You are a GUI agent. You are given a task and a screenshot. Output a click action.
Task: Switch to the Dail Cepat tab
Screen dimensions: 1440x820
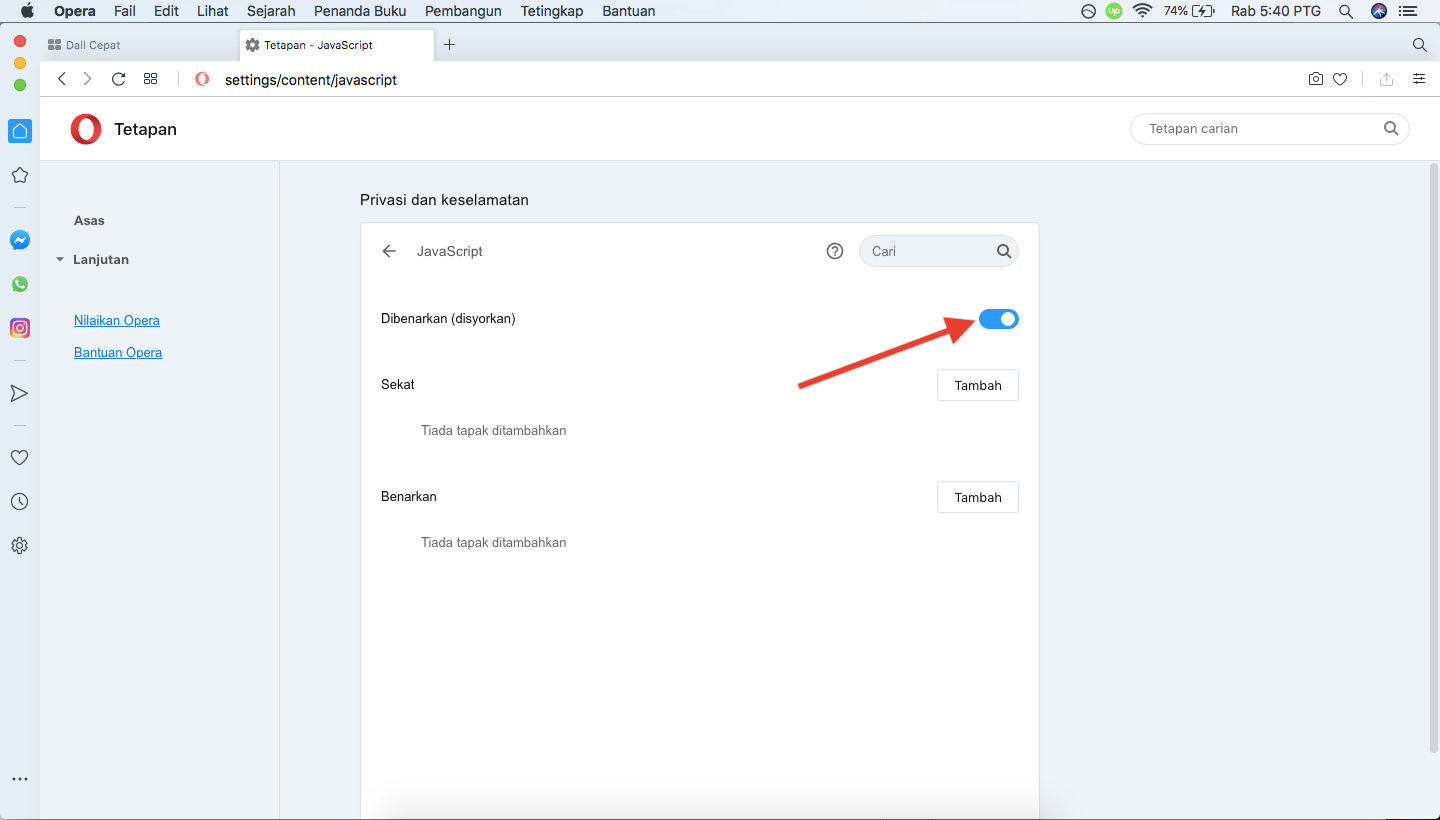point(93,45)
